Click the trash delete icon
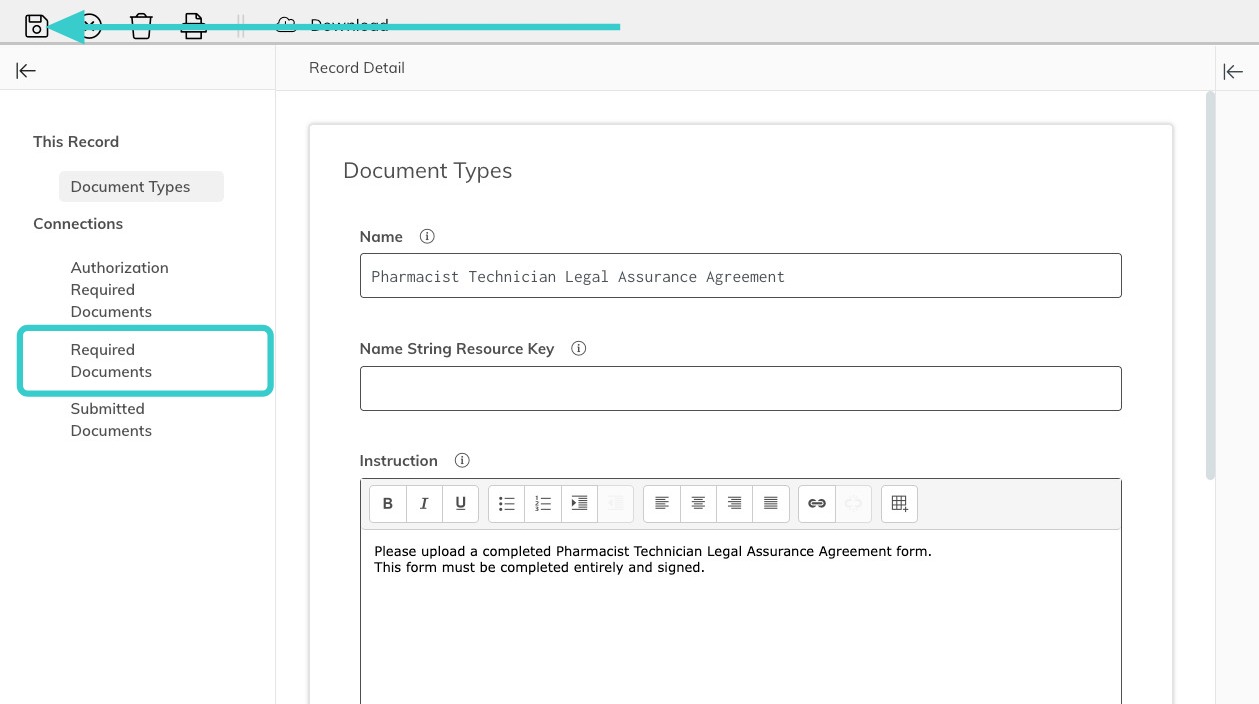The image size is (1259, 704). pos(141,26)
